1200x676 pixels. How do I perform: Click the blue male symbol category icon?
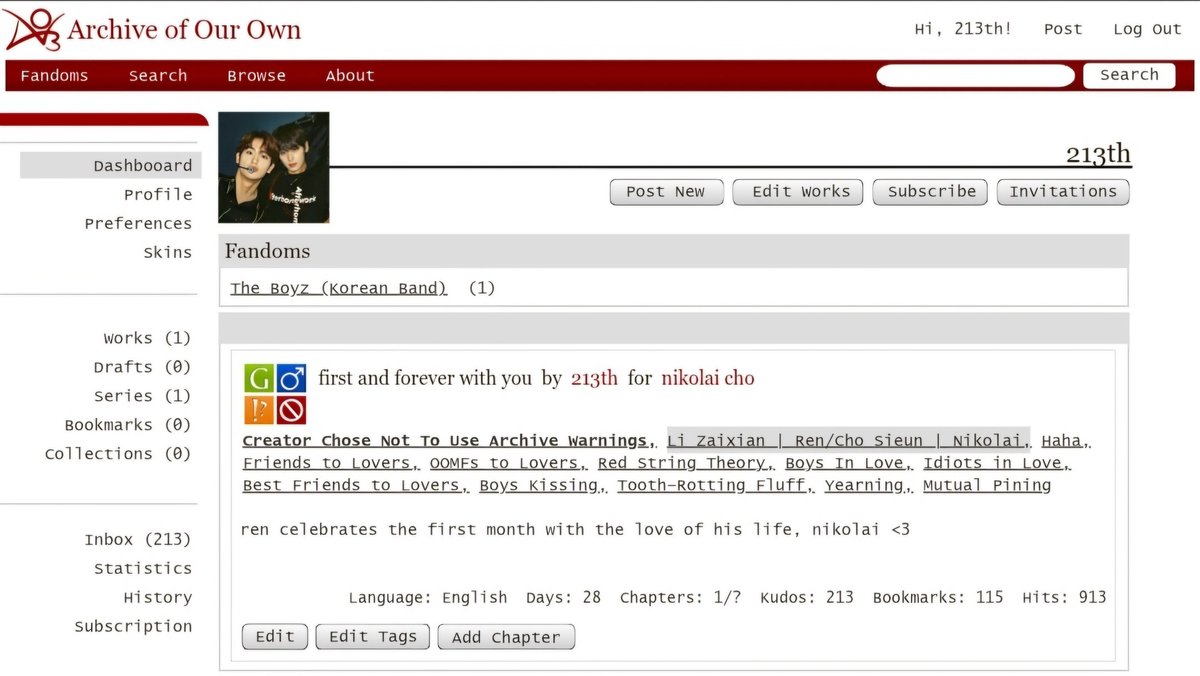pos(291,378)
